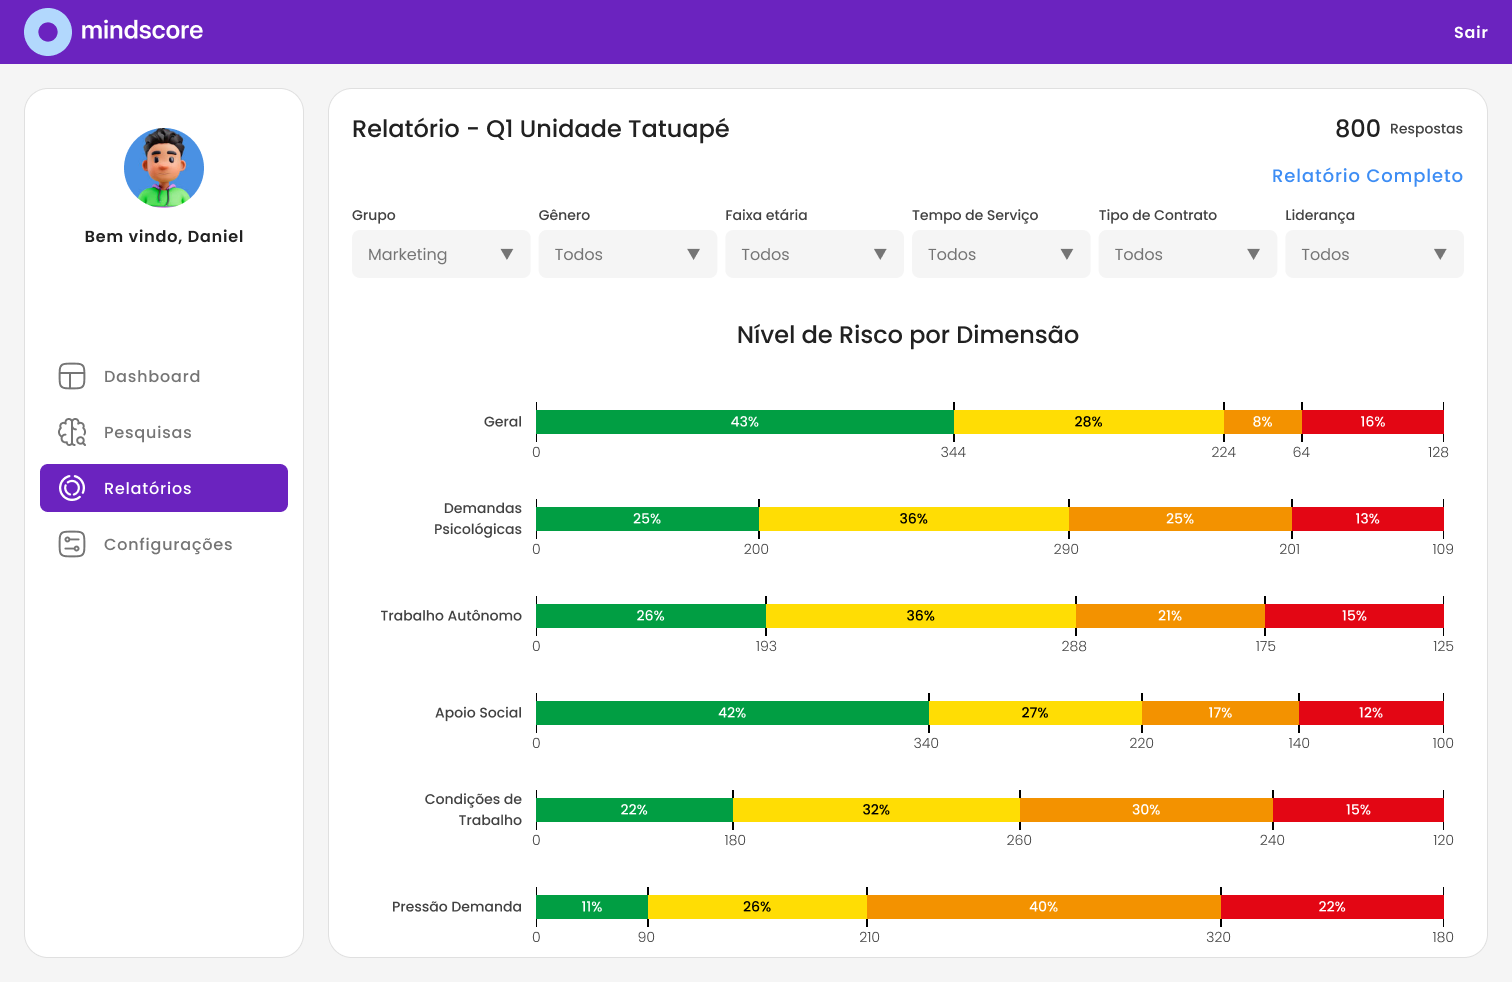Screen dimensions: 1512x982
Task: Select the Dashboard icon in the sidebar
Action: point(71,376)
